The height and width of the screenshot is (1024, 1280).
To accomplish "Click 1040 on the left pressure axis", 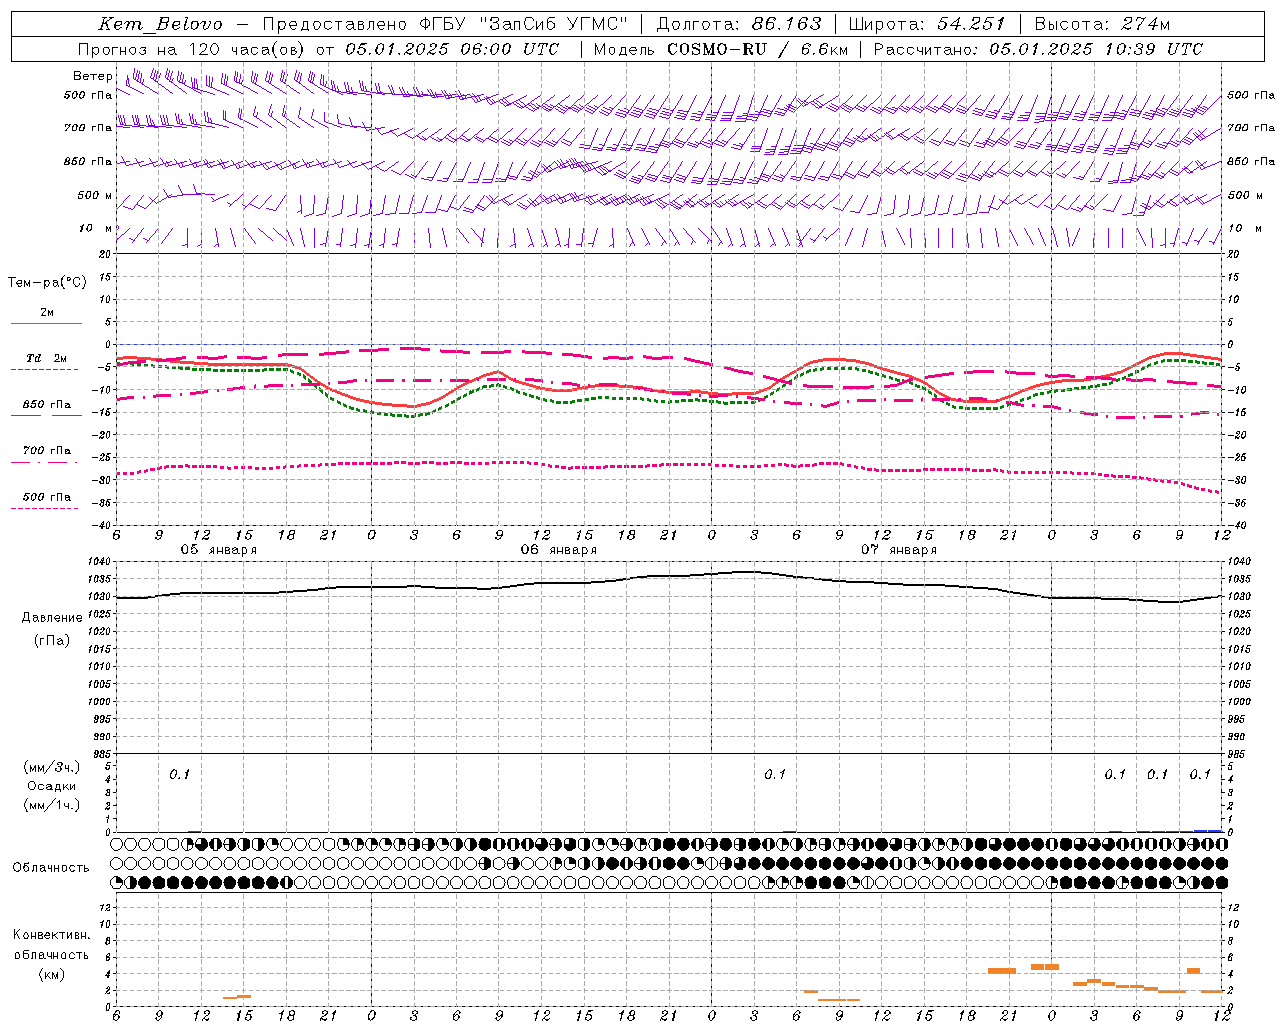I will [101, 562].
